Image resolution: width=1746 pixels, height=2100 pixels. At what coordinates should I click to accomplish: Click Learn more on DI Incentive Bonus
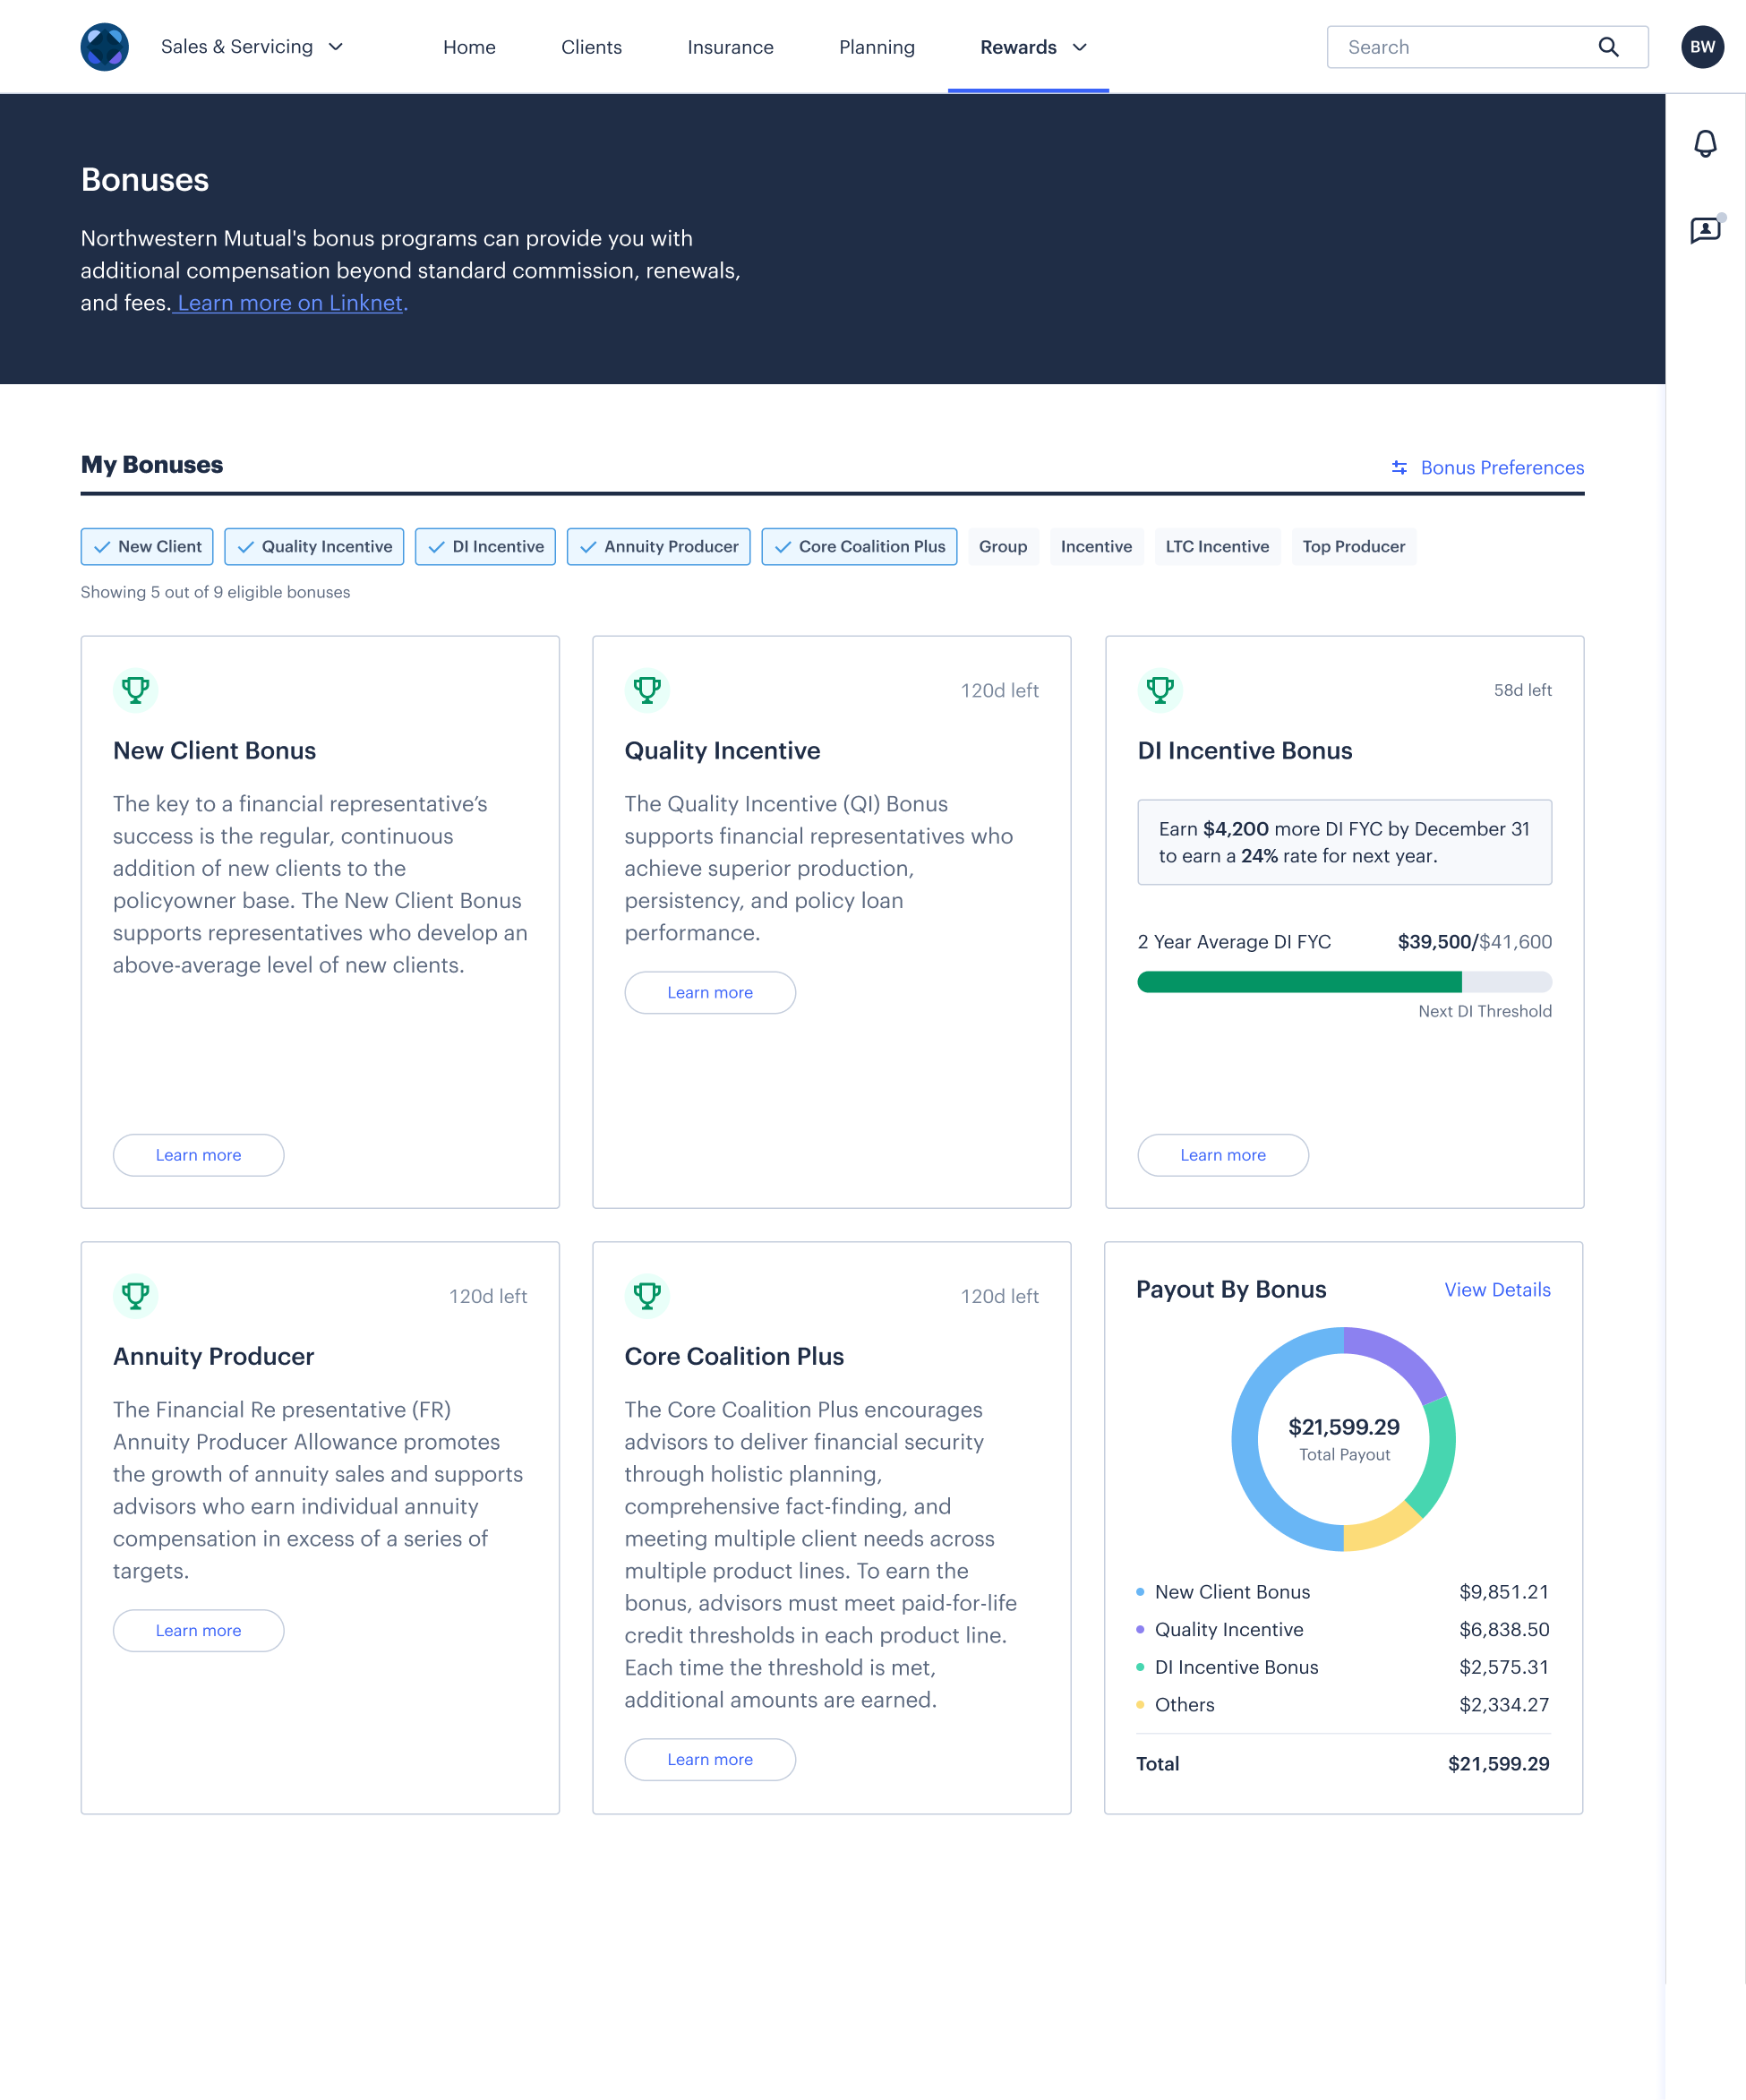click(x=1223, y=1155)
